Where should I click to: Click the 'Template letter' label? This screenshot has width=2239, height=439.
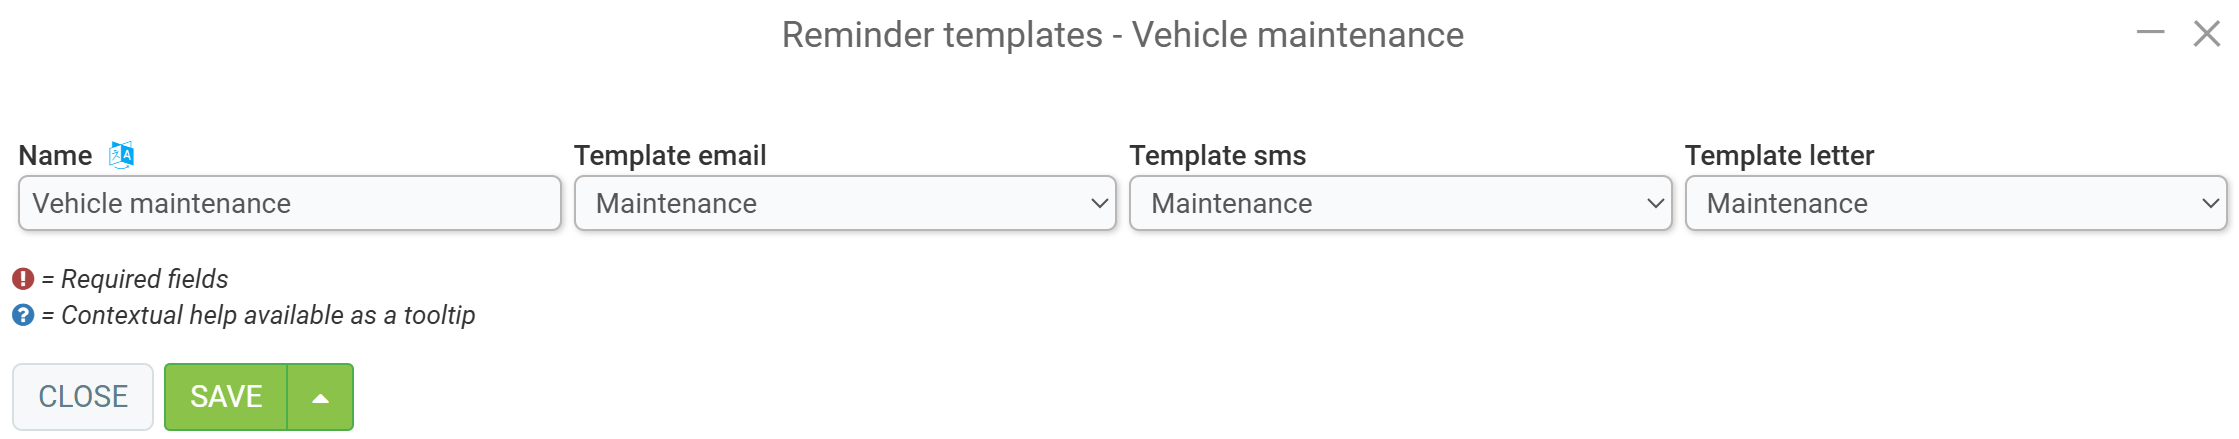click(x=1779, y=156)
